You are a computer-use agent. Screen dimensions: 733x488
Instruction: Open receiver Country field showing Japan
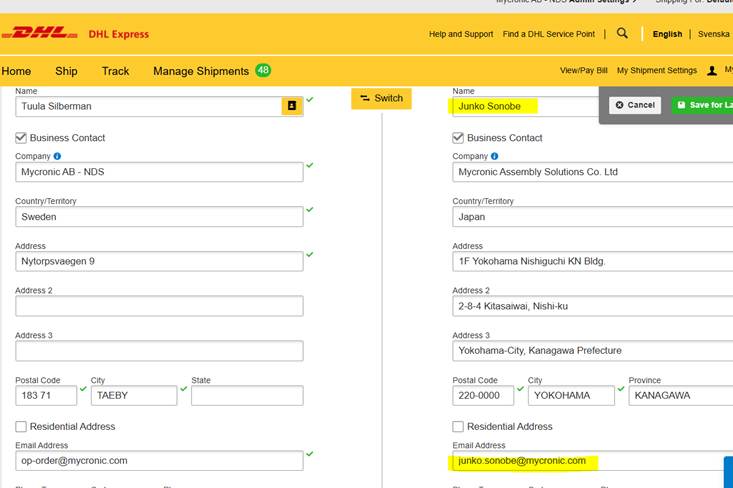coord(593,217)
